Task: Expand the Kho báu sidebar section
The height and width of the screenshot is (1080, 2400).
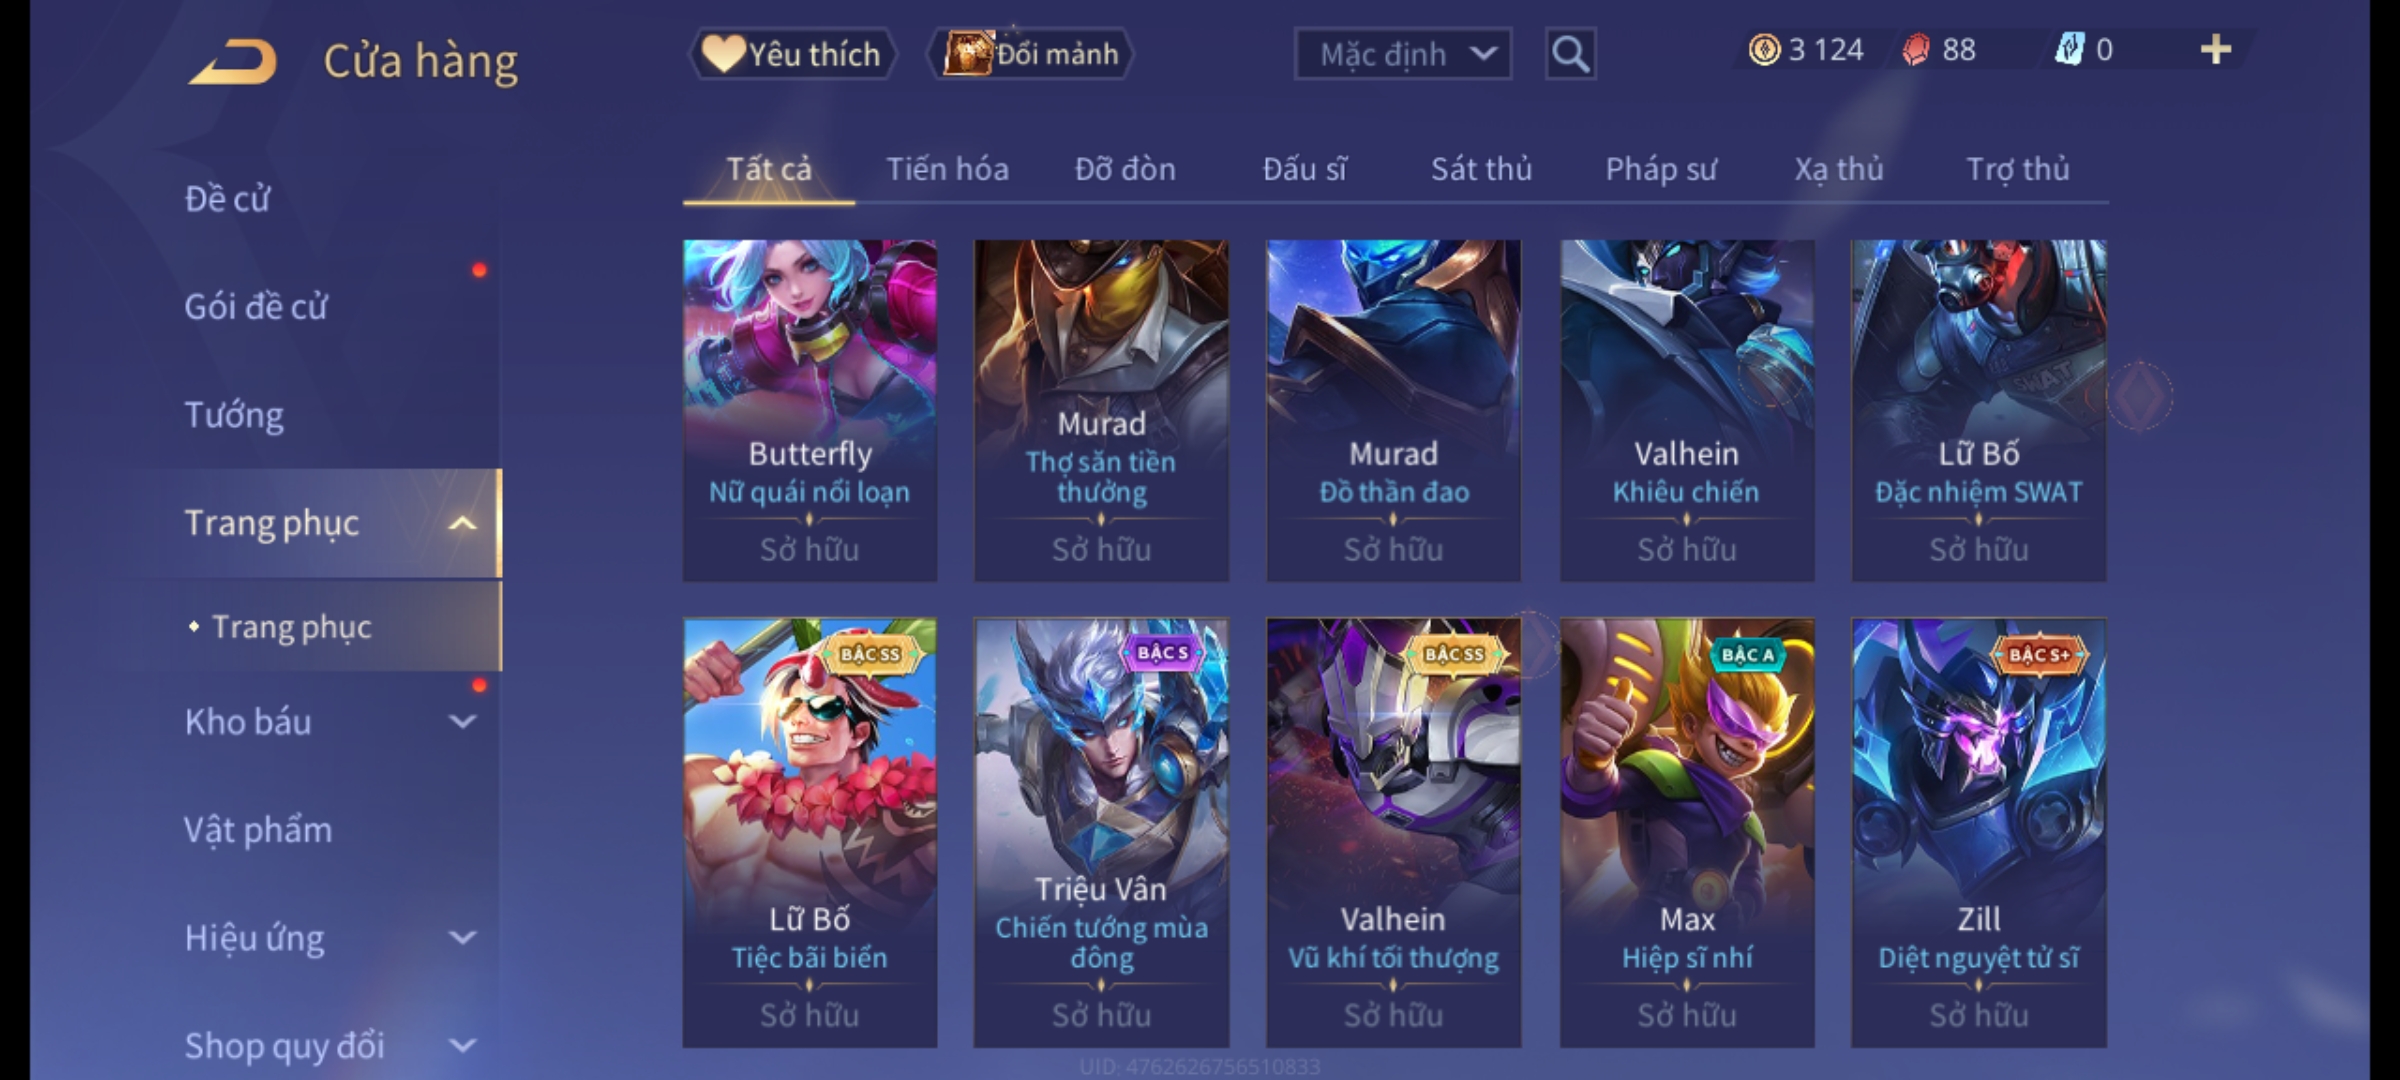Action: (462, 721)
